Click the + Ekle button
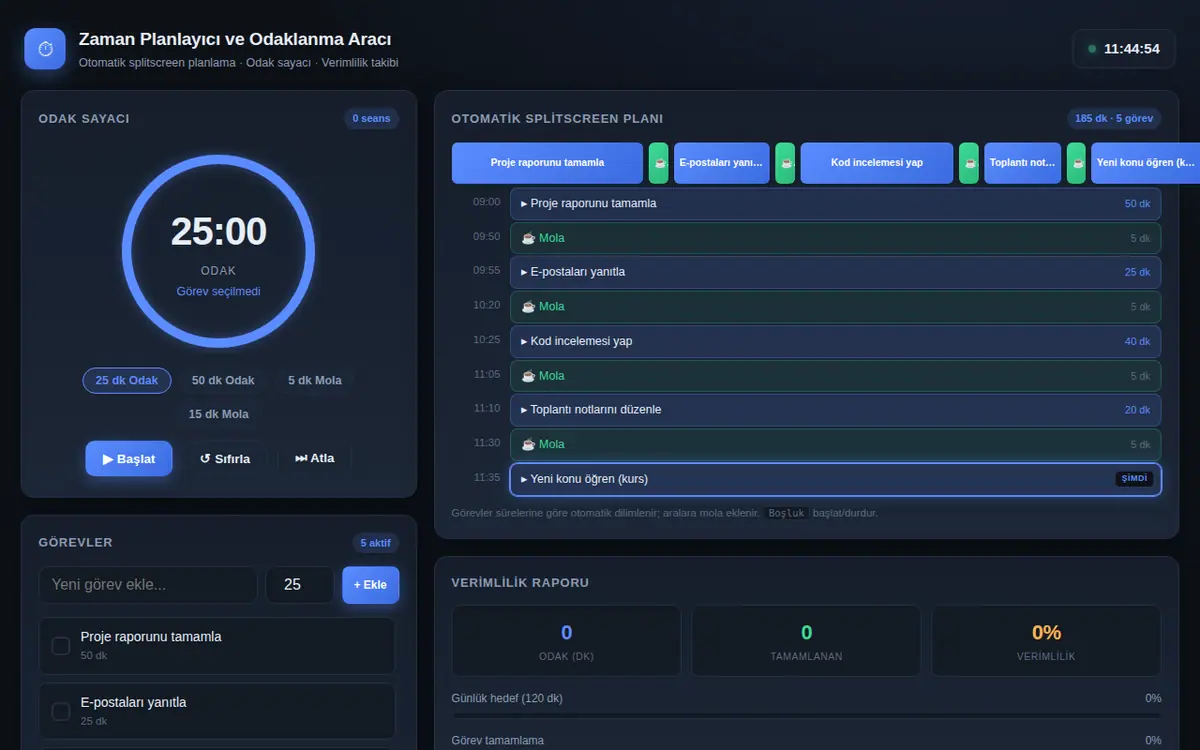 pyautogui.click(x=370, y=585)
